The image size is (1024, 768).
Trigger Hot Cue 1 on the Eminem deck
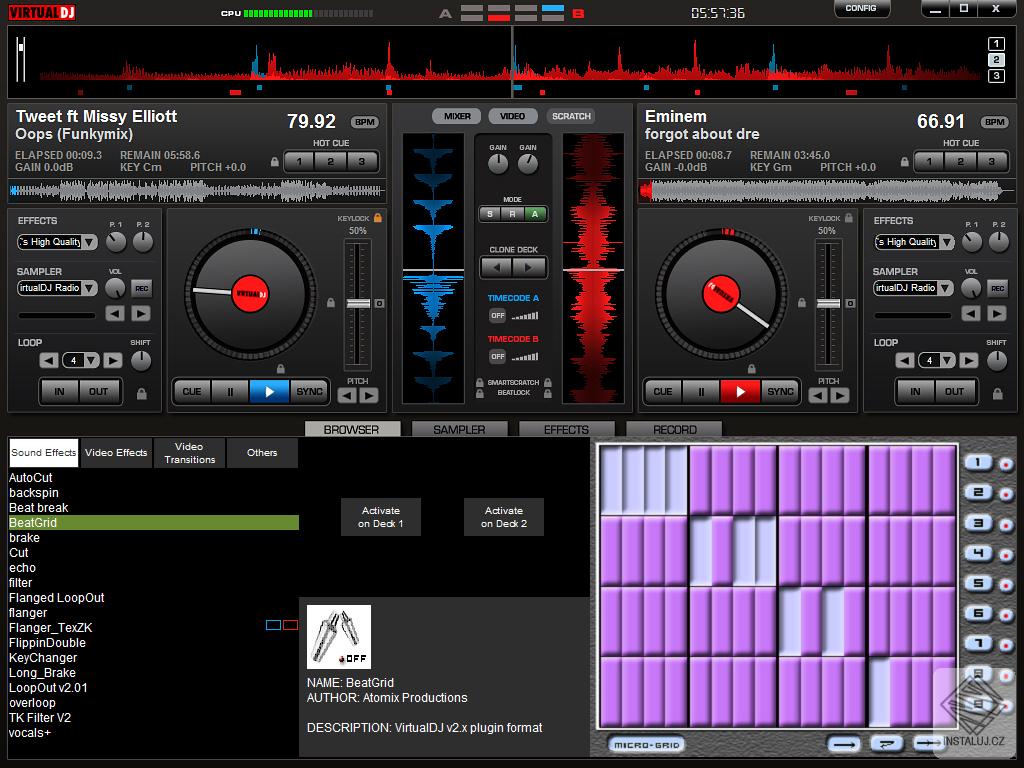tap(927, 161)
